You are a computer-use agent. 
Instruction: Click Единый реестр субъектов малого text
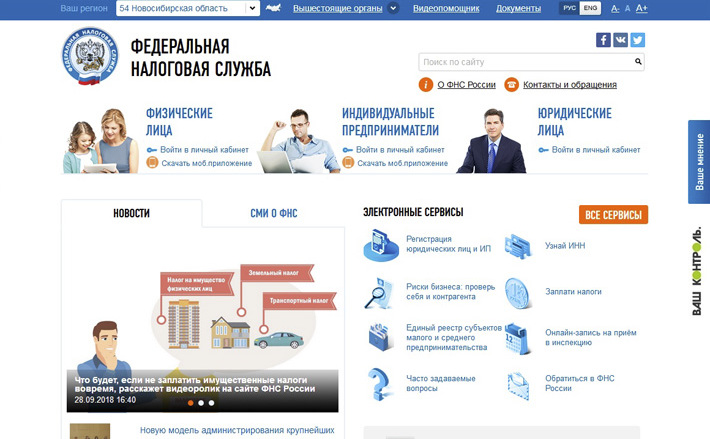[454, 338]
